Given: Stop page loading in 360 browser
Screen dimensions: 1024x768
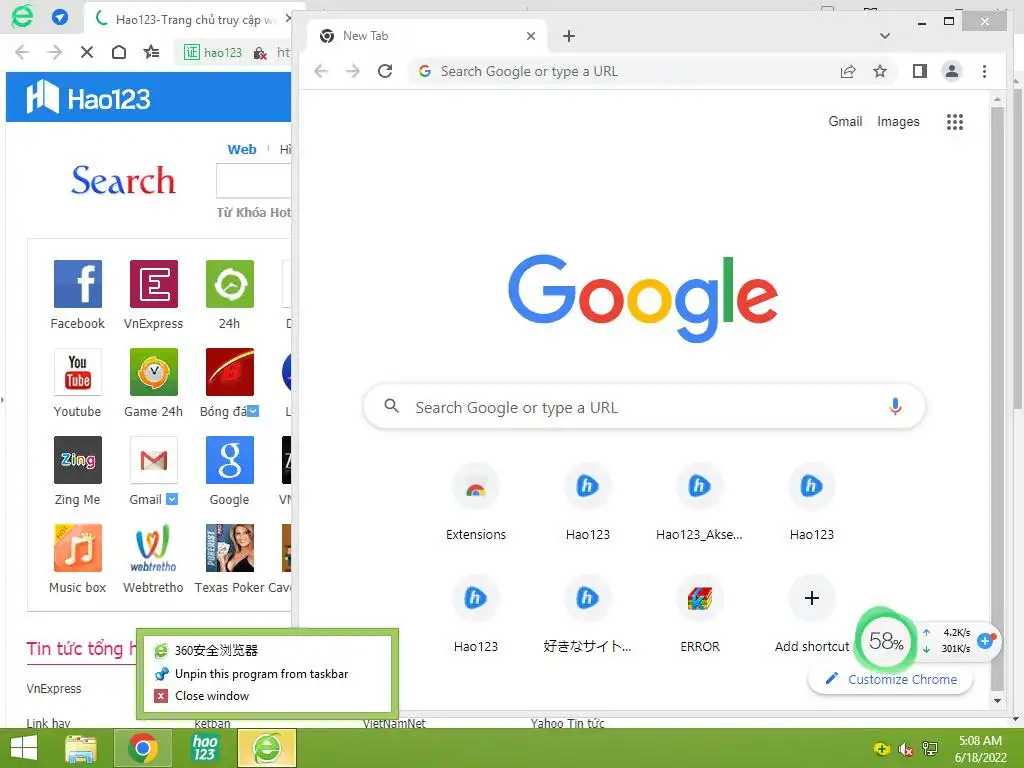Looking at the screenshot, I should pyautogui.click(x=86, y=52).
